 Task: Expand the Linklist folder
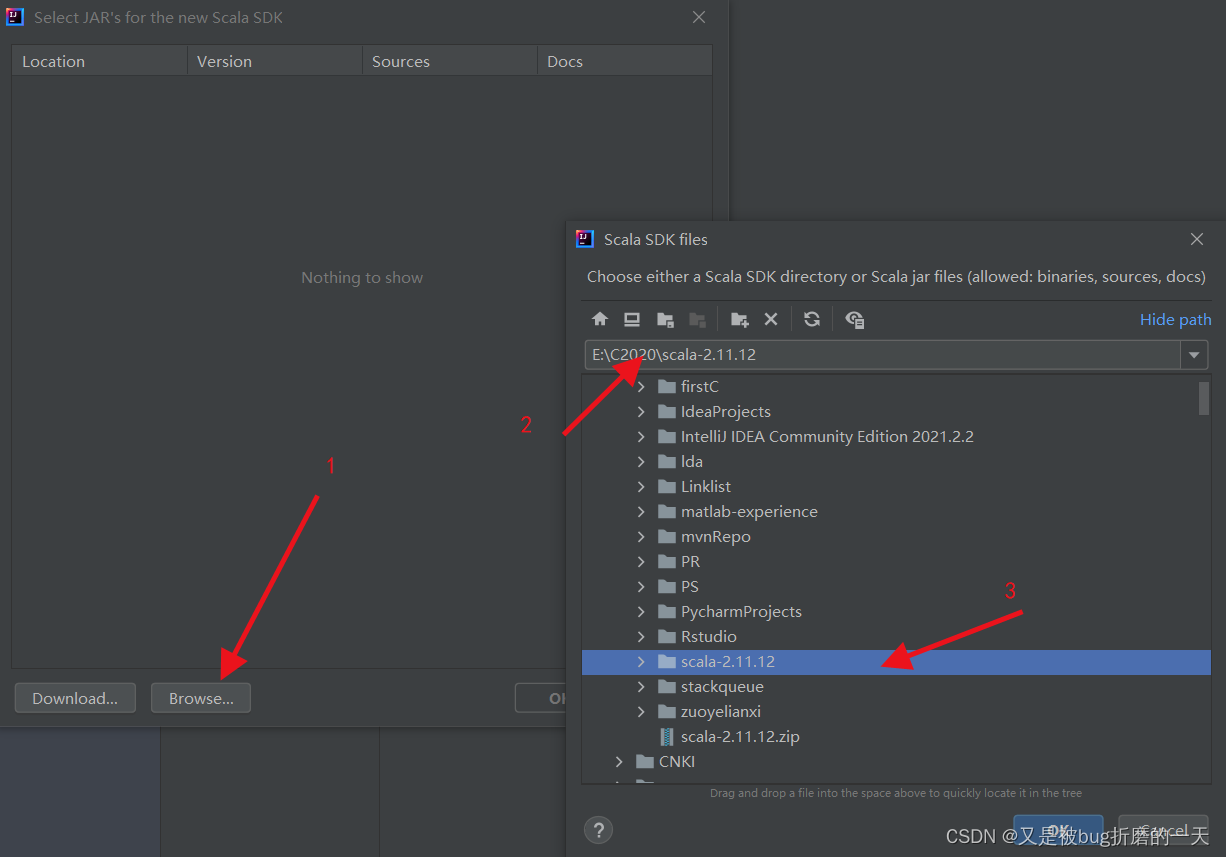(641, 487)
